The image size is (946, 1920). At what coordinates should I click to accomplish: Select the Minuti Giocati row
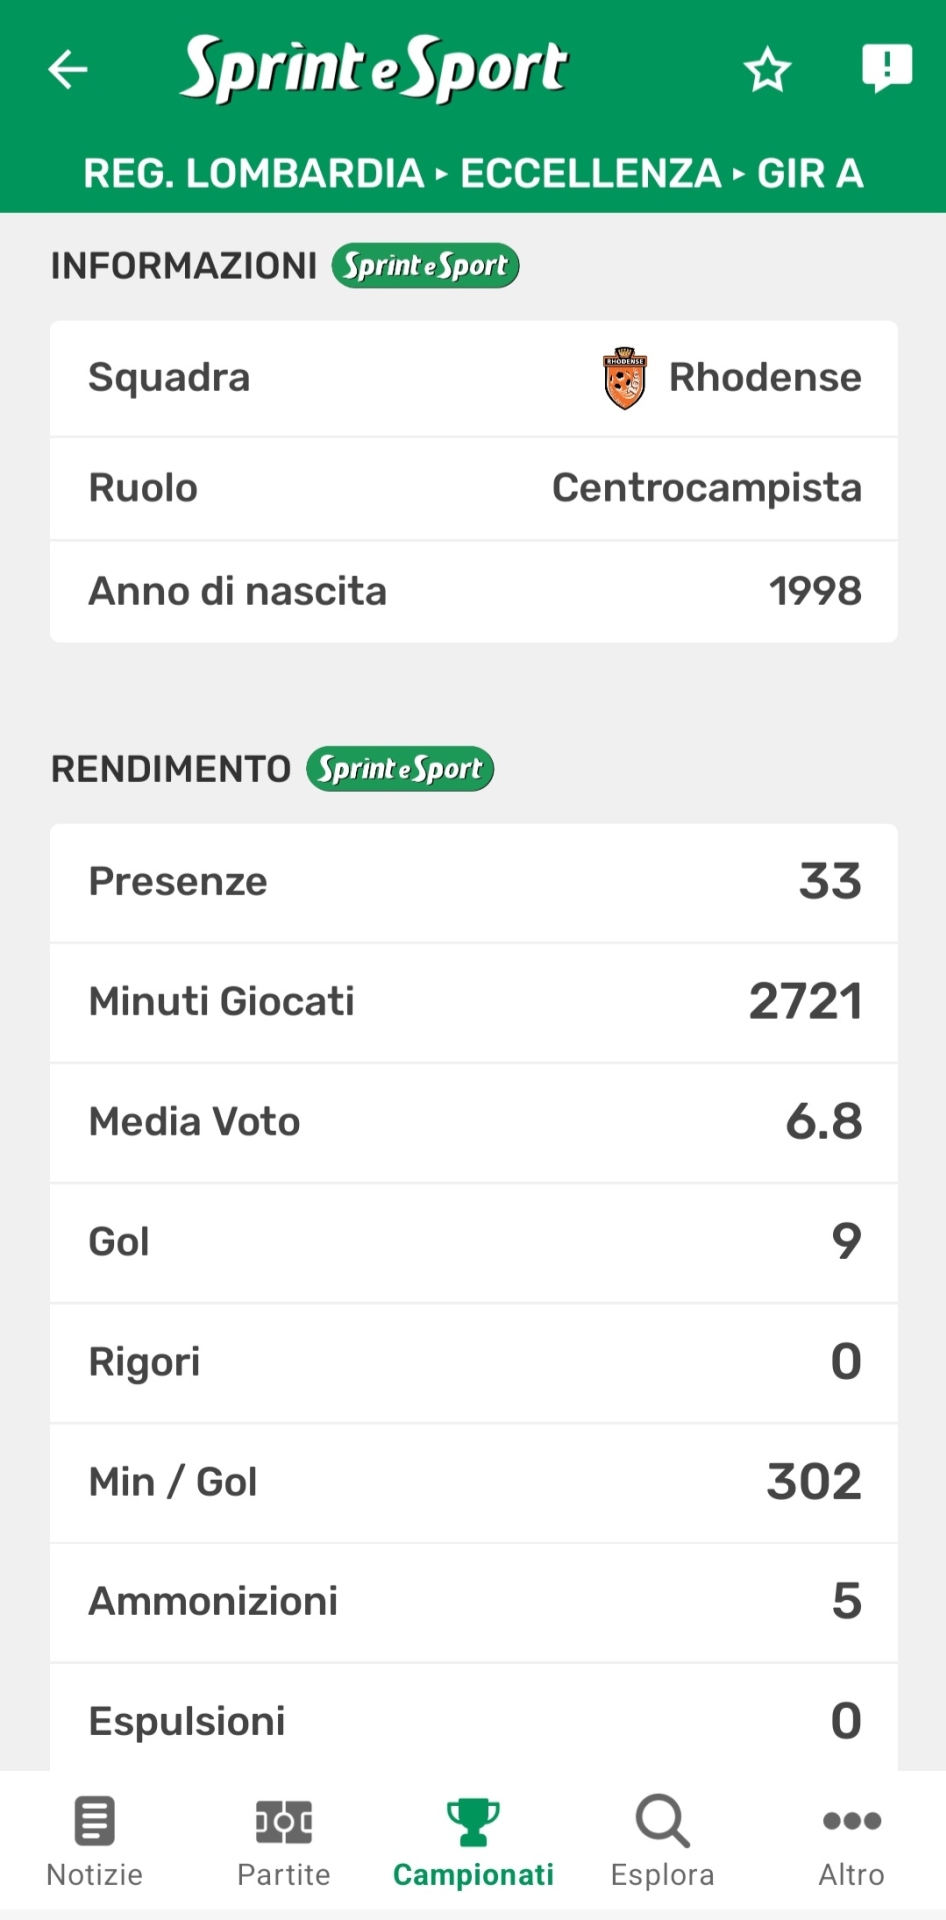click(473, 1002)
